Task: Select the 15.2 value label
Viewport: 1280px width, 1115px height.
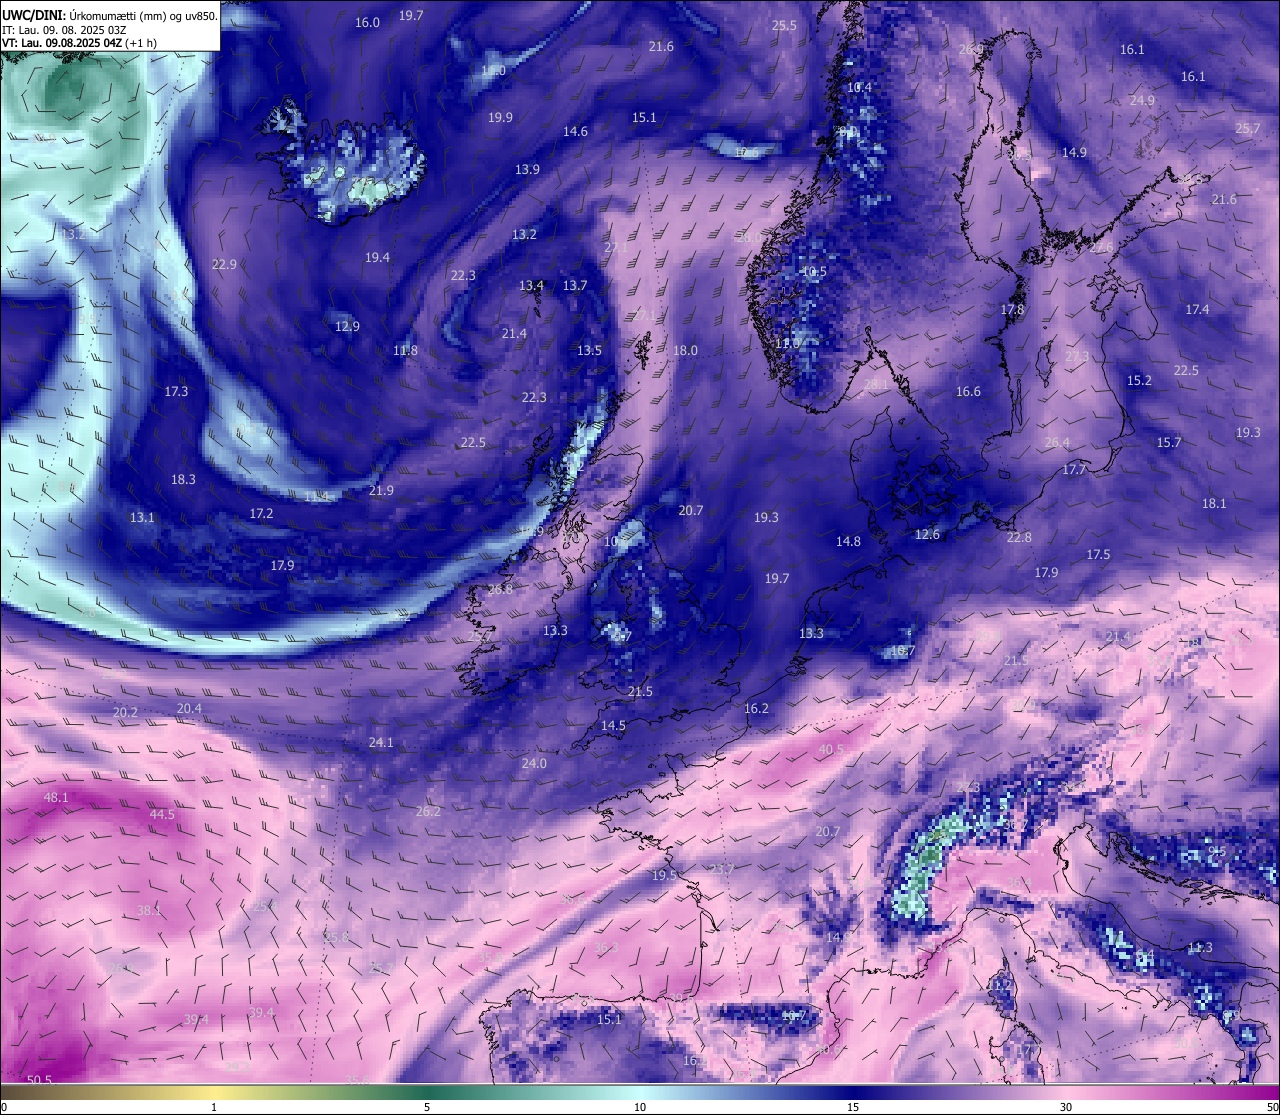Action: pos(1139,381)
